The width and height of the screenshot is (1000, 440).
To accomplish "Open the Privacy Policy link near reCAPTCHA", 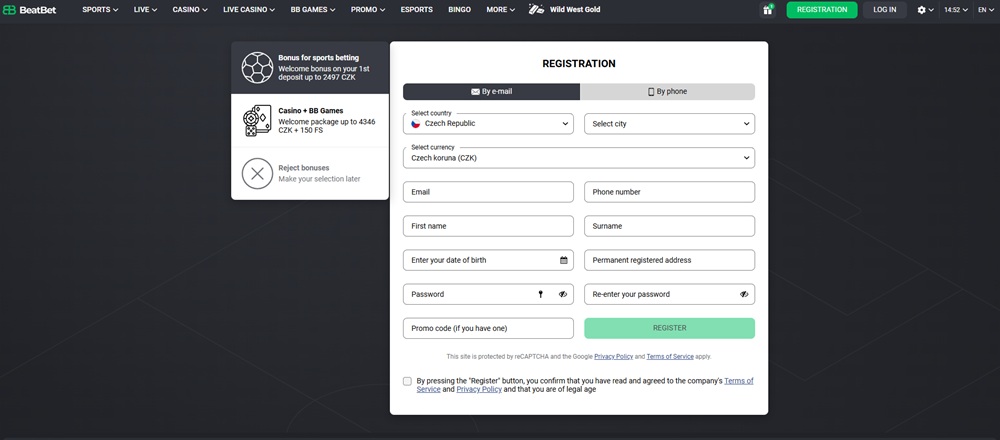I will [613, 356].
